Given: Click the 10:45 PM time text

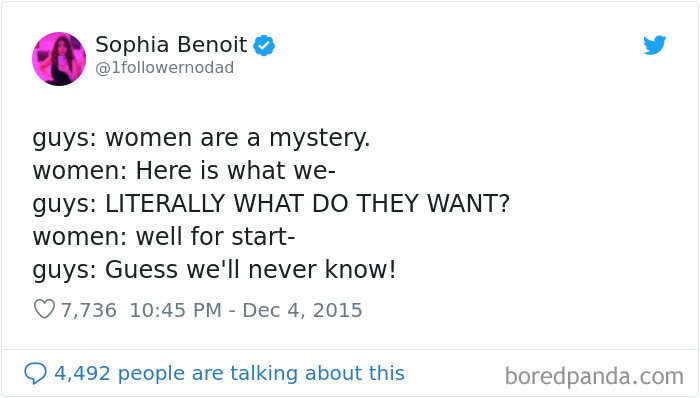Looking at the screenshot, I should 175,310.
